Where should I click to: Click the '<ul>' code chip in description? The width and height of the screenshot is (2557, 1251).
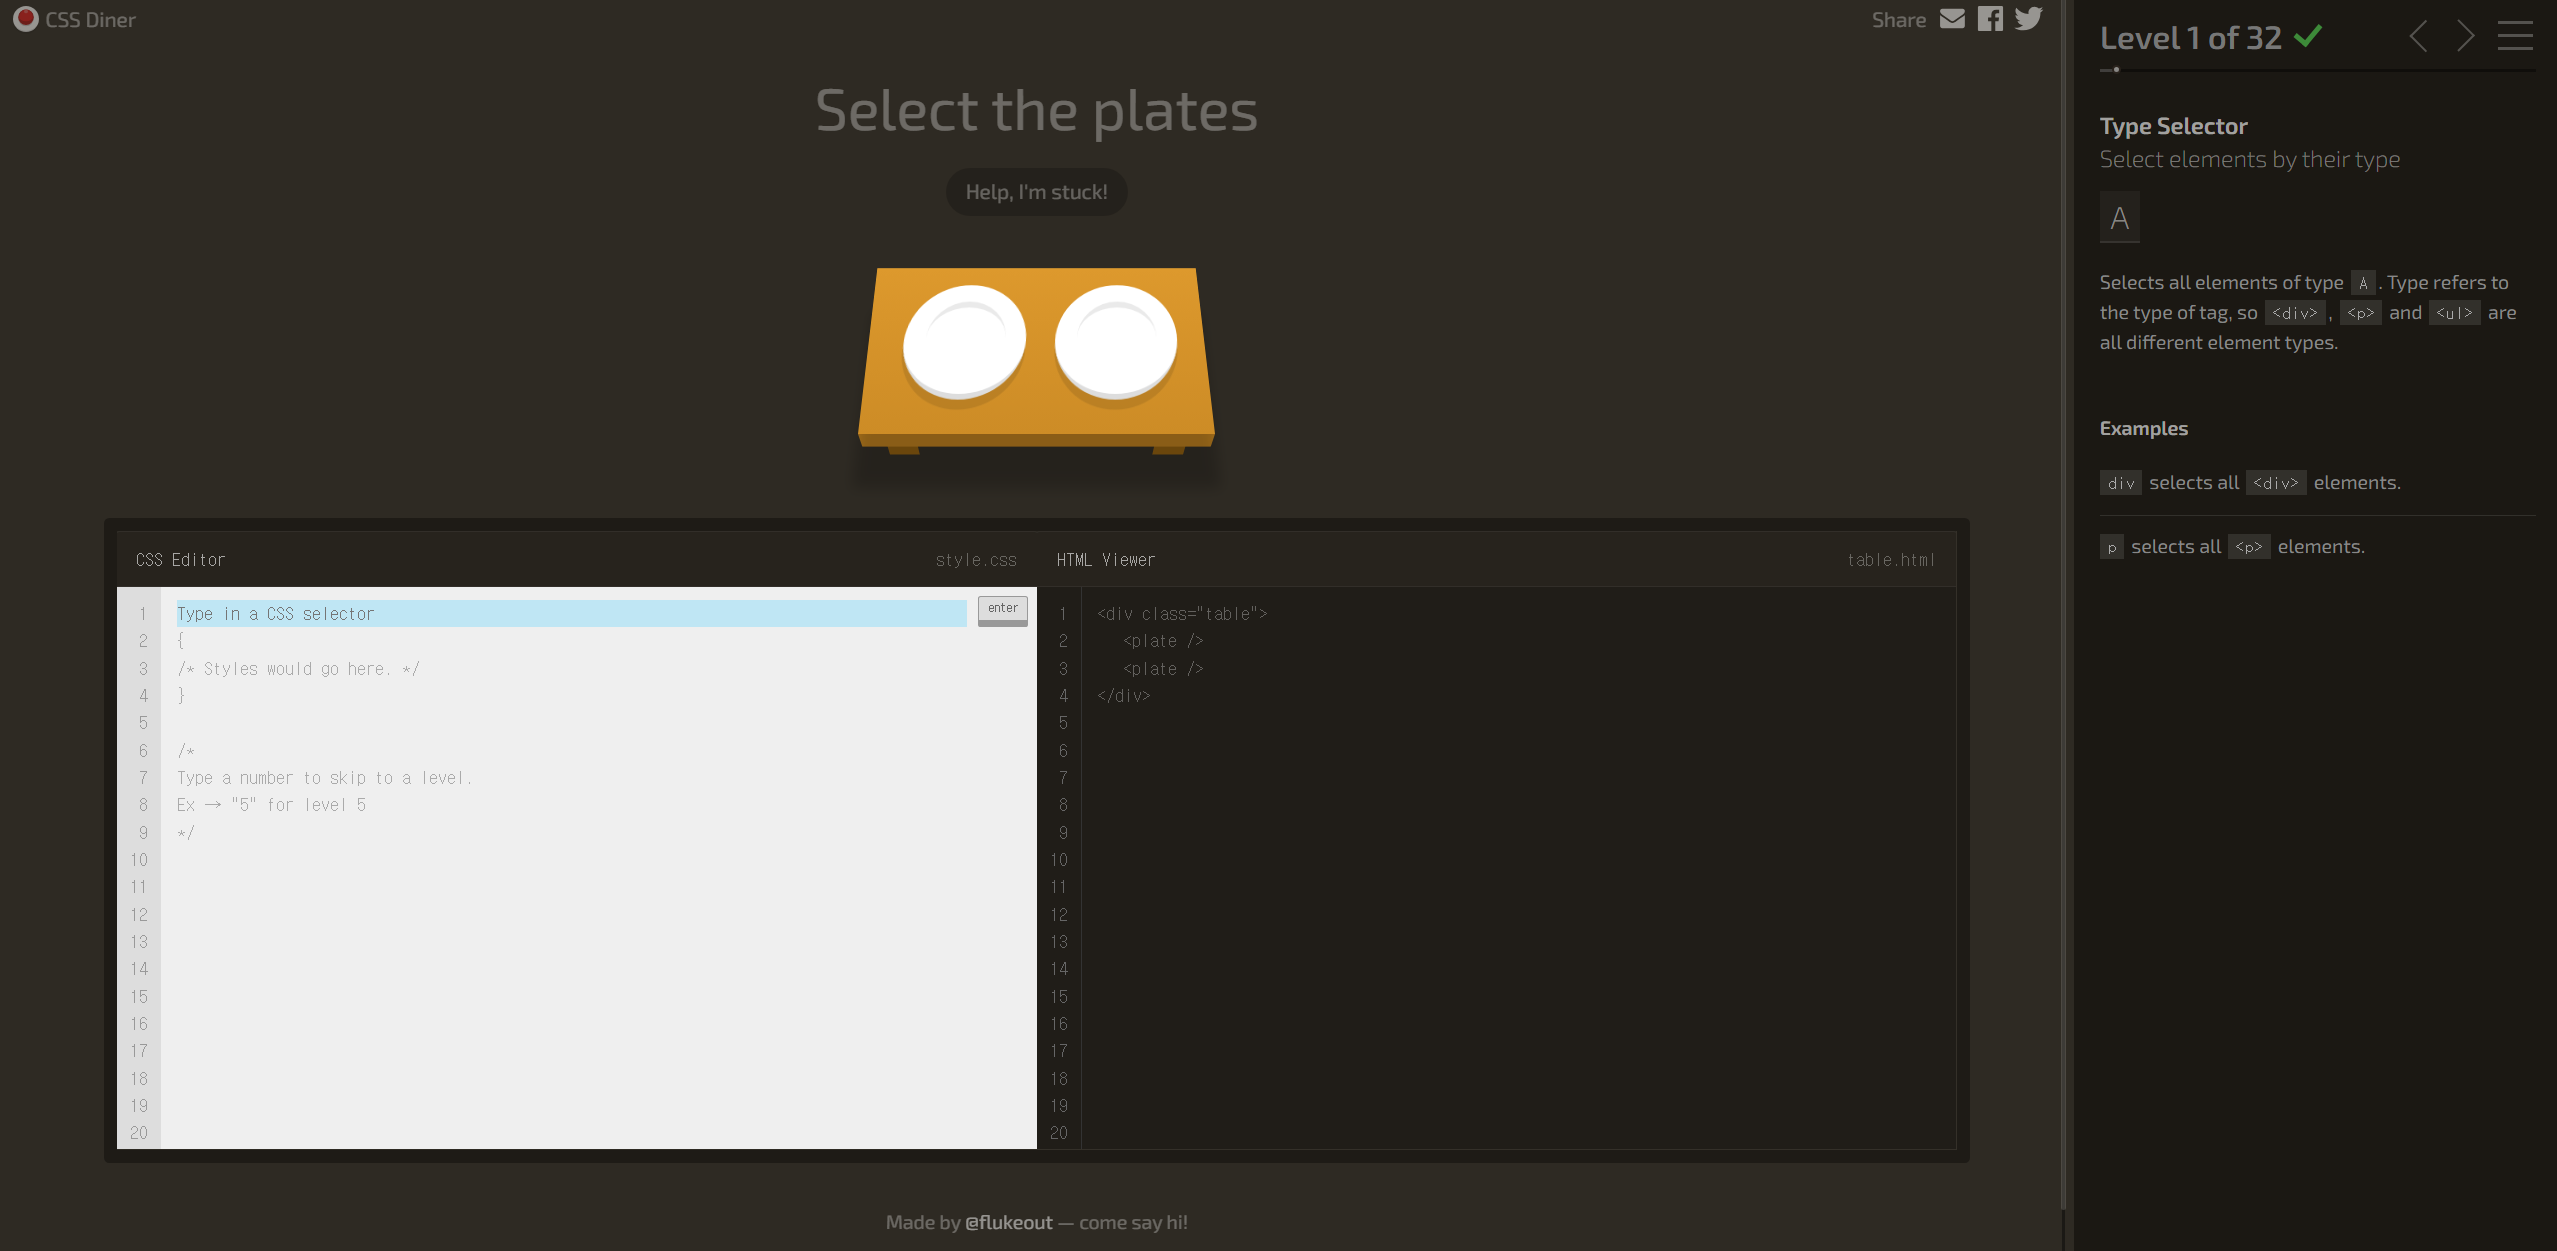[x=2454, y=313]
